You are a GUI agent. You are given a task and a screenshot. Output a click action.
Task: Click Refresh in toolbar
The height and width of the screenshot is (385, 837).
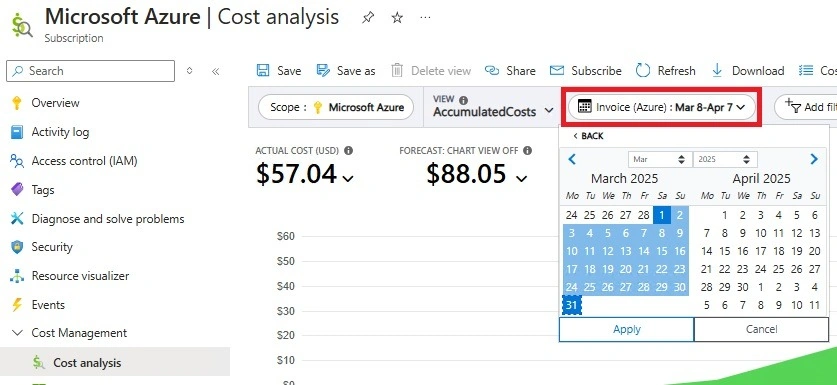666,70
